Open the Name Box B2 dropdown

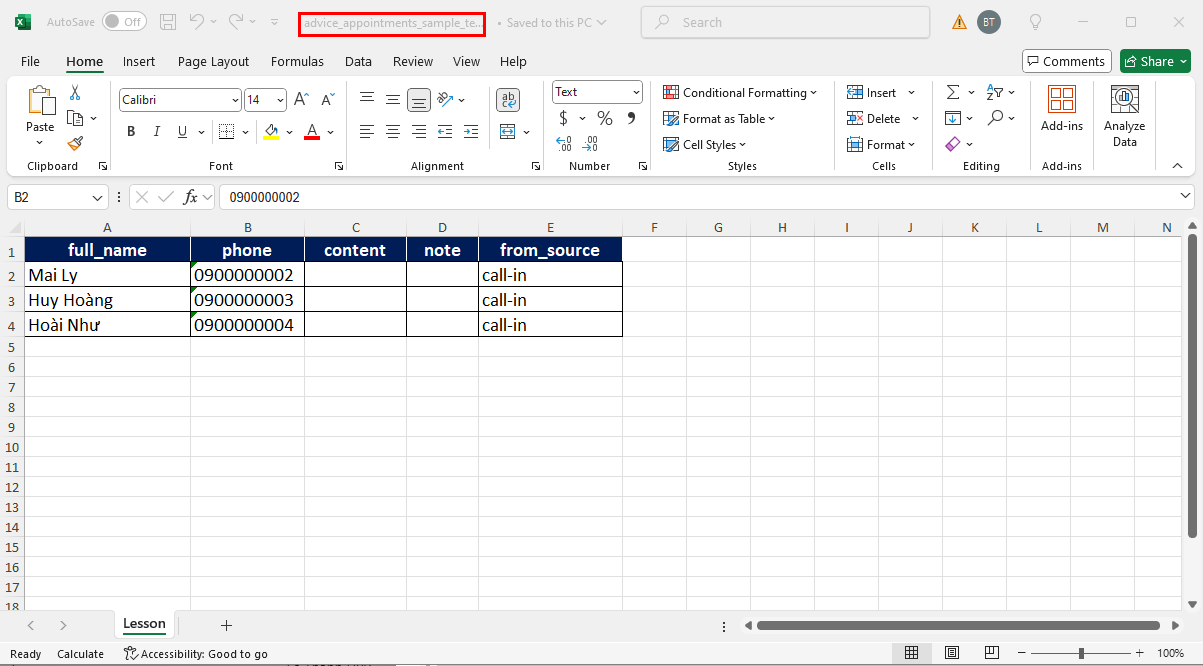pyautogui.click(x=98, y=198)
